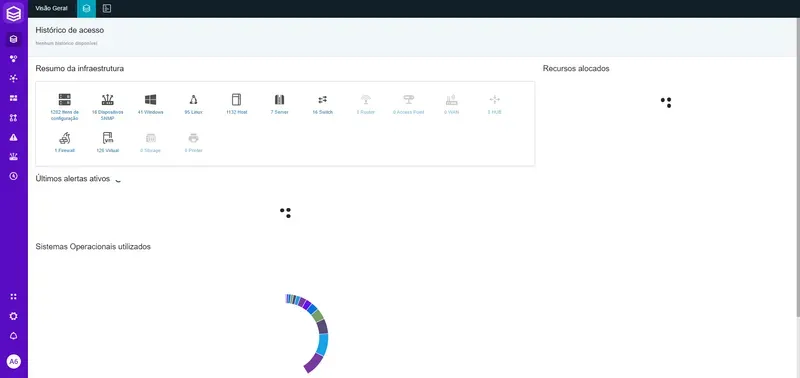Click the greyed Access Point icon
The width and height of the screenshot is (800, 378).
tap(409, 99)
